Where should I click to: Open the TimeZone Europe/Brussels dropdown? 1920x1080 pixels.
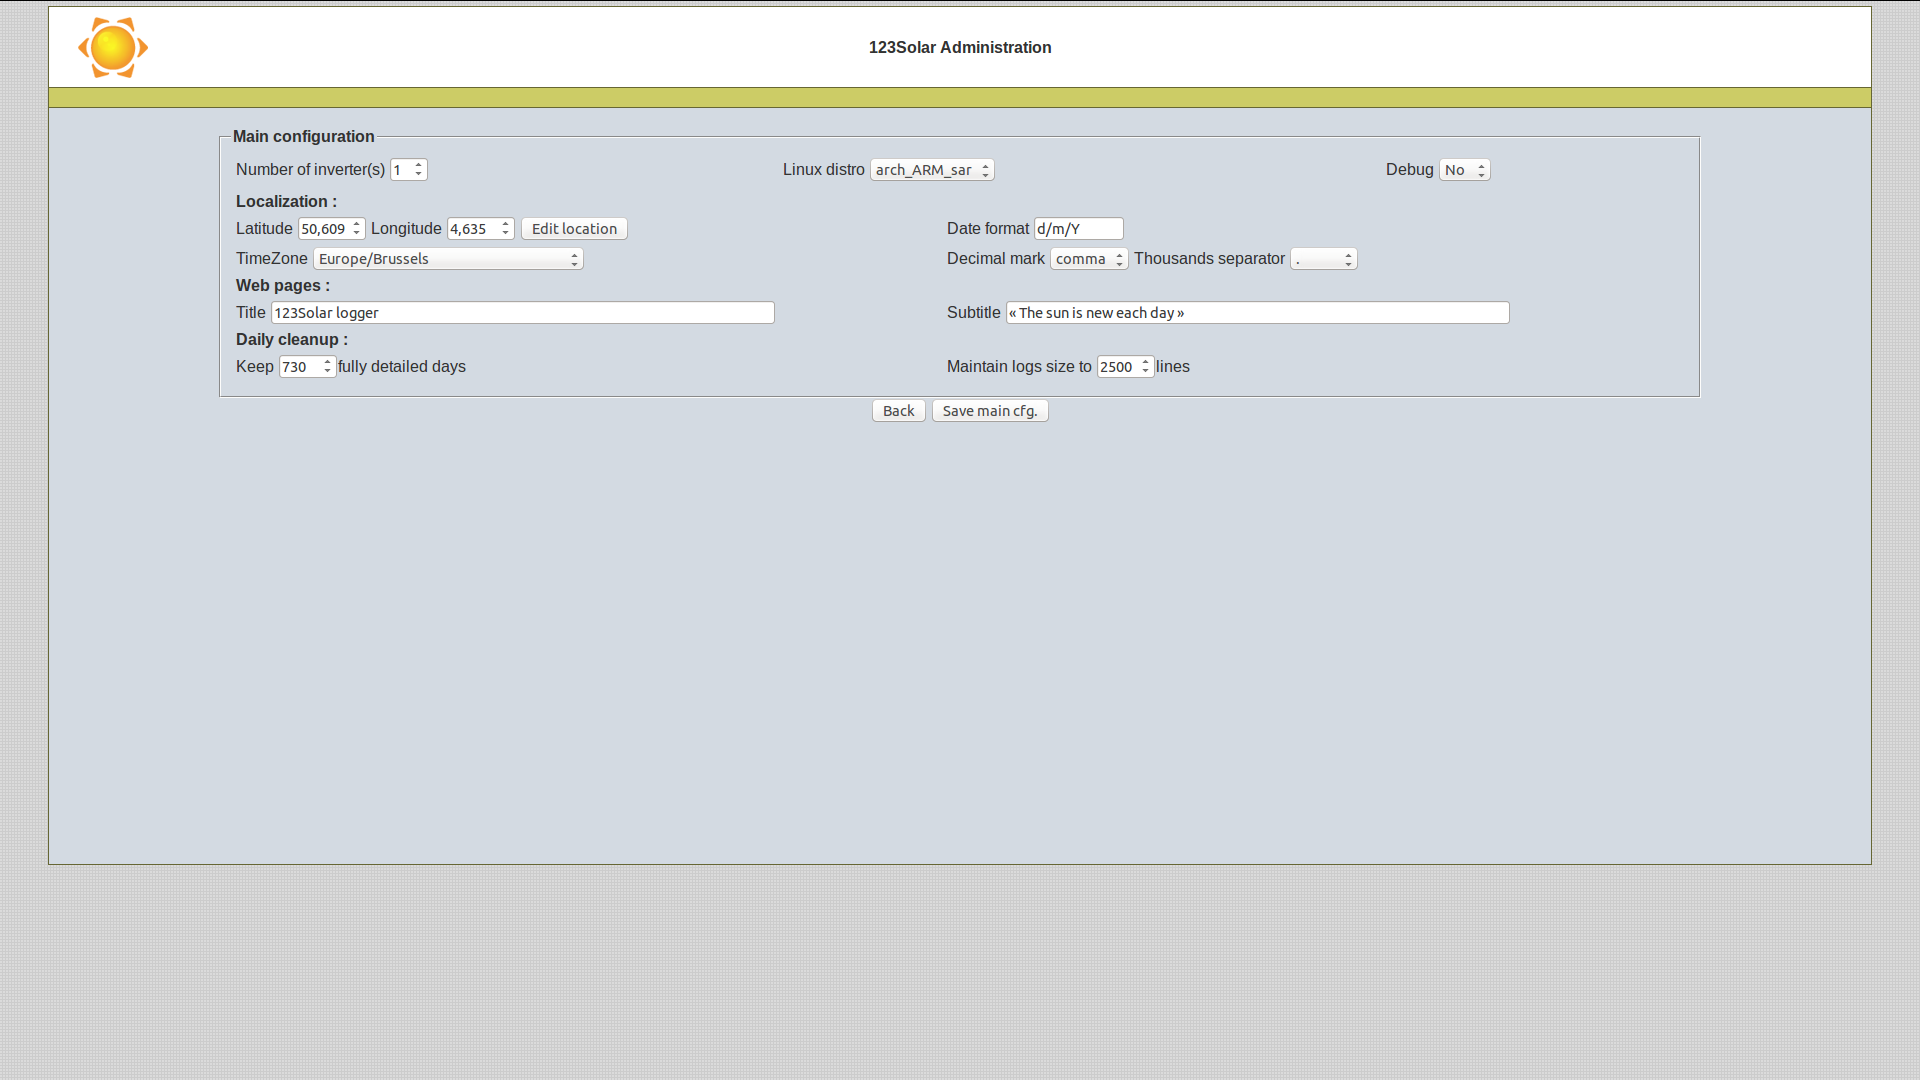pos(448,259)
